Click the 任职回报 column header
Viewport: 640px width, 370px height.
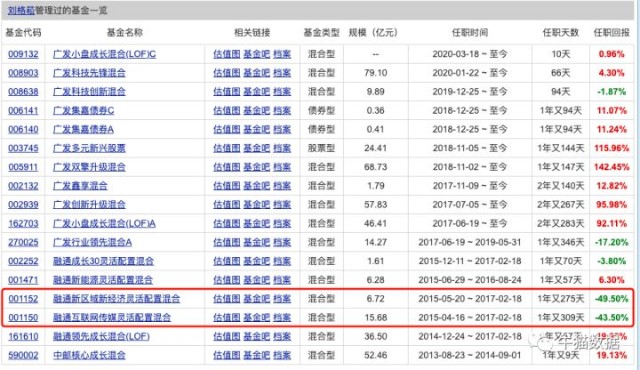click(x=611, y=33)
